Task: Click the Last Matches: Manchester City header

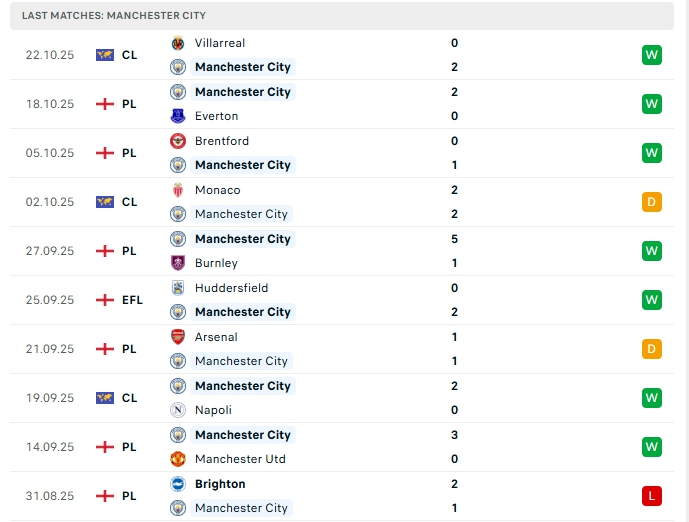Action: click(x=114, y=16)
